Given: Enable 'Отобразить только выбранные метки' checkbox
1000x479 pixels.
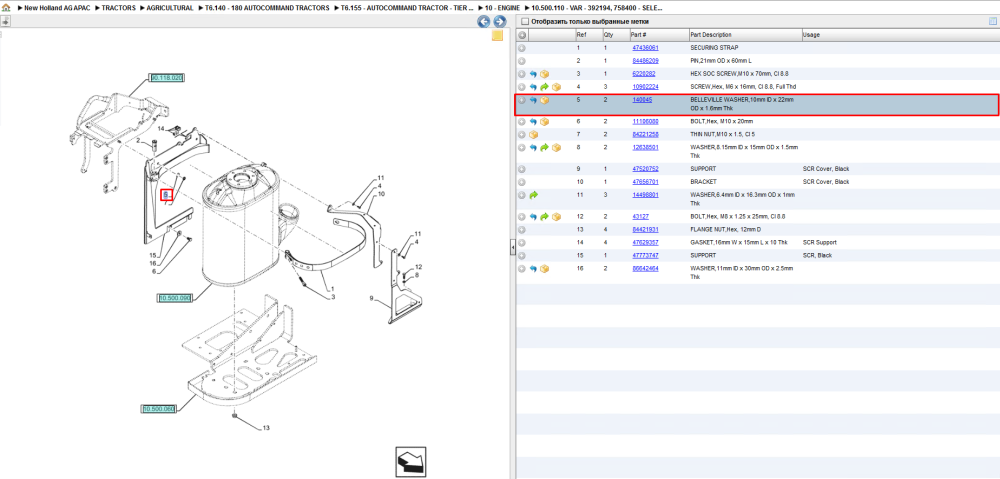Looking at the screenshot, I should (525, 22).
